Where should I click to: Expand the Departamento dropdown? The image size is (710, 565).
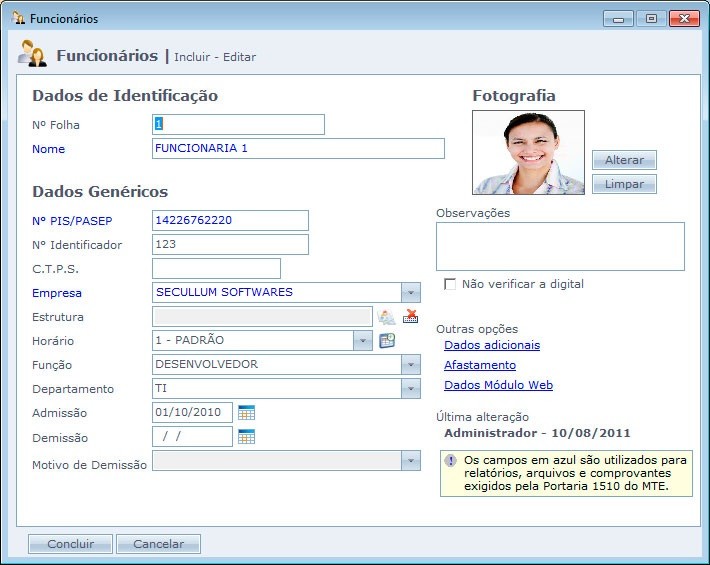[x=410, y=389]
